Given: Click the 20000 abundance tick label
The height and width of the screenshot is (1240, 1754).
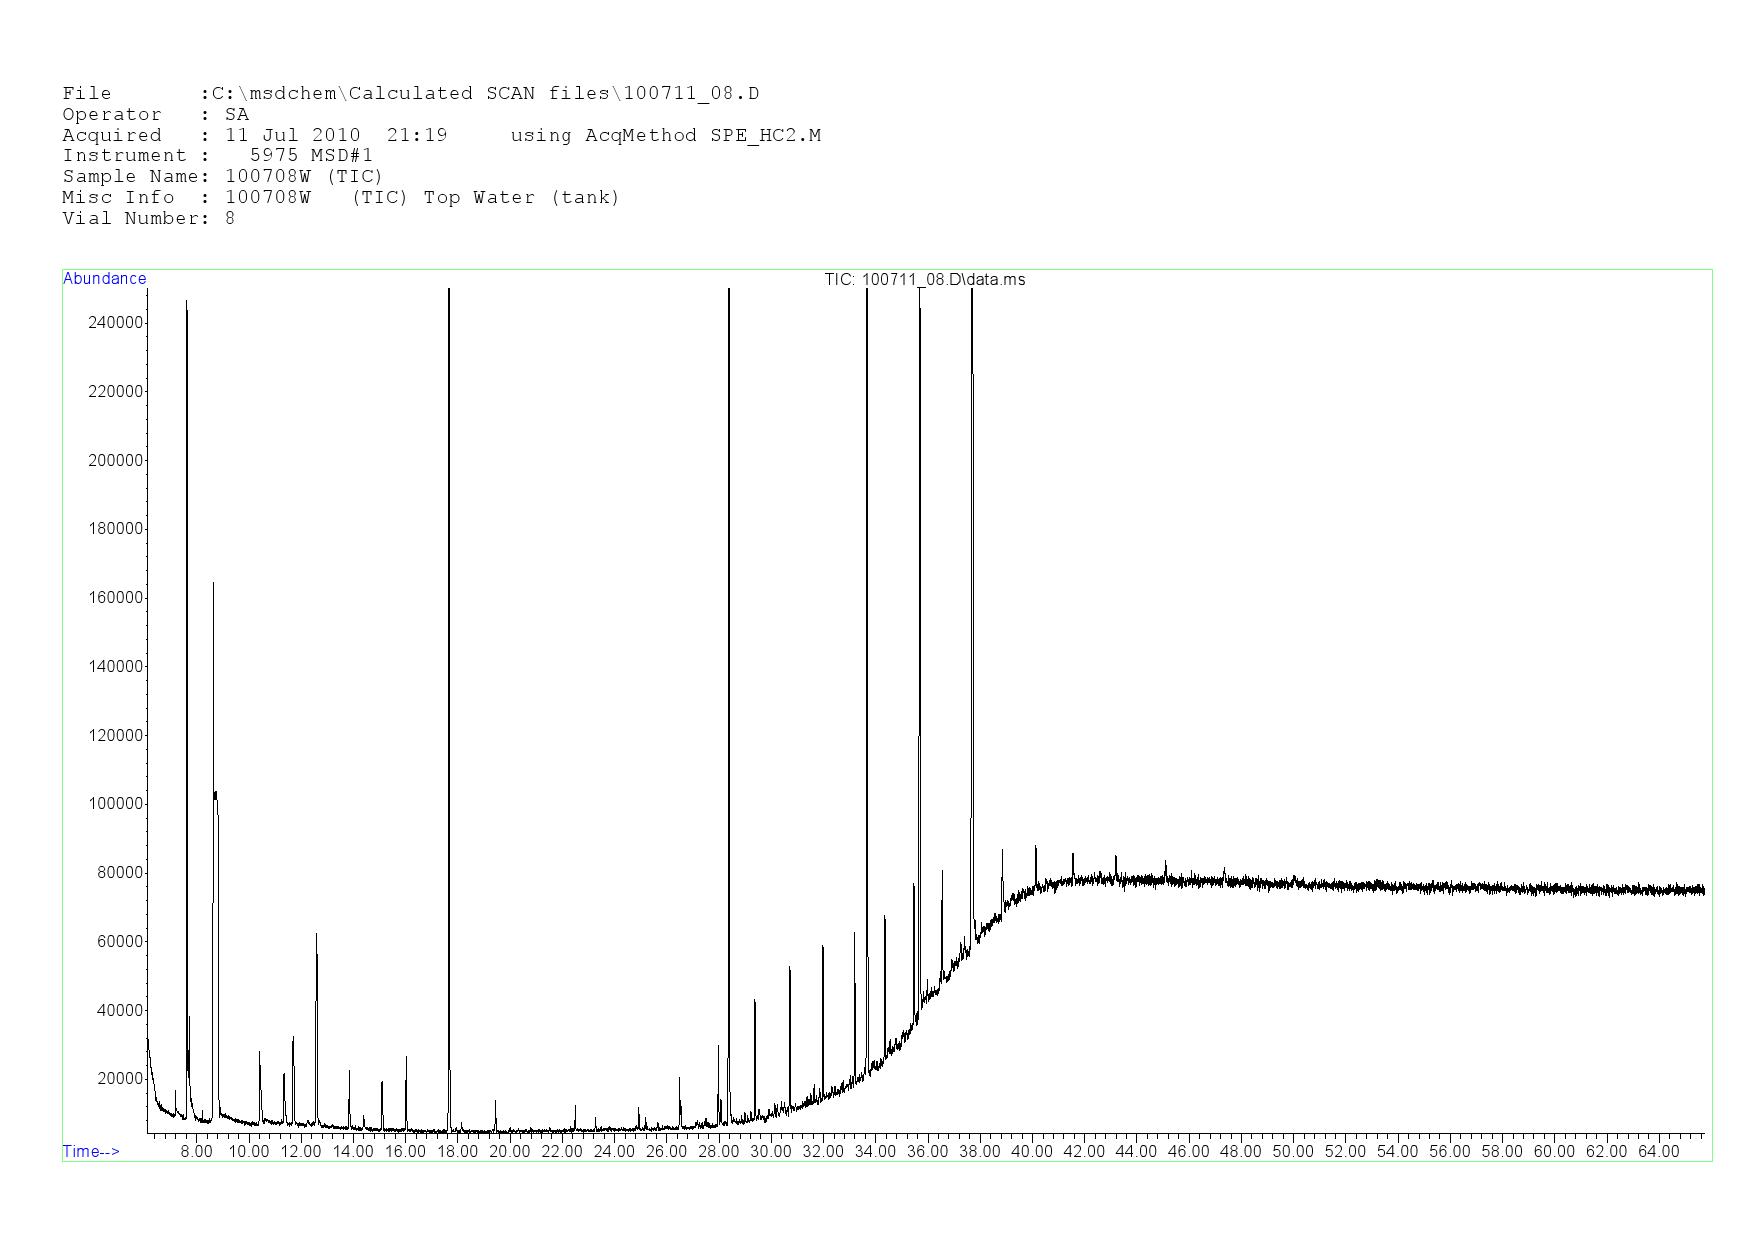Looking at the screenshot, I should pos(120,1079).
